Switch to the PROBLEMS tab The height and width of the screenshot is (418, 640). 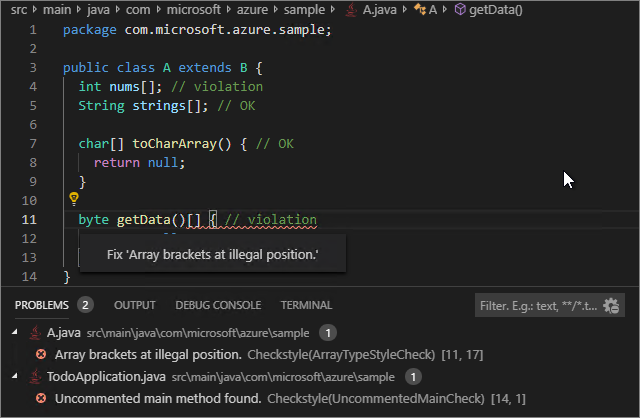coord(42,305)
